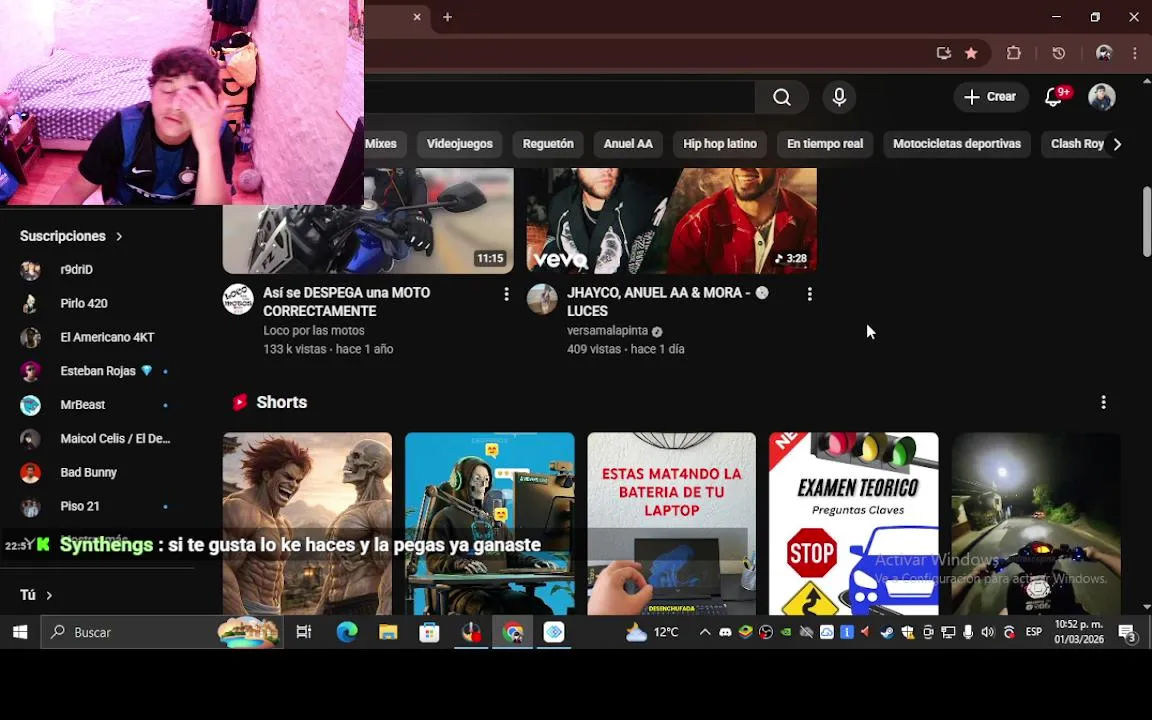
Task: Expand the Suscripciones section
Action: click(x=71, y=236)
